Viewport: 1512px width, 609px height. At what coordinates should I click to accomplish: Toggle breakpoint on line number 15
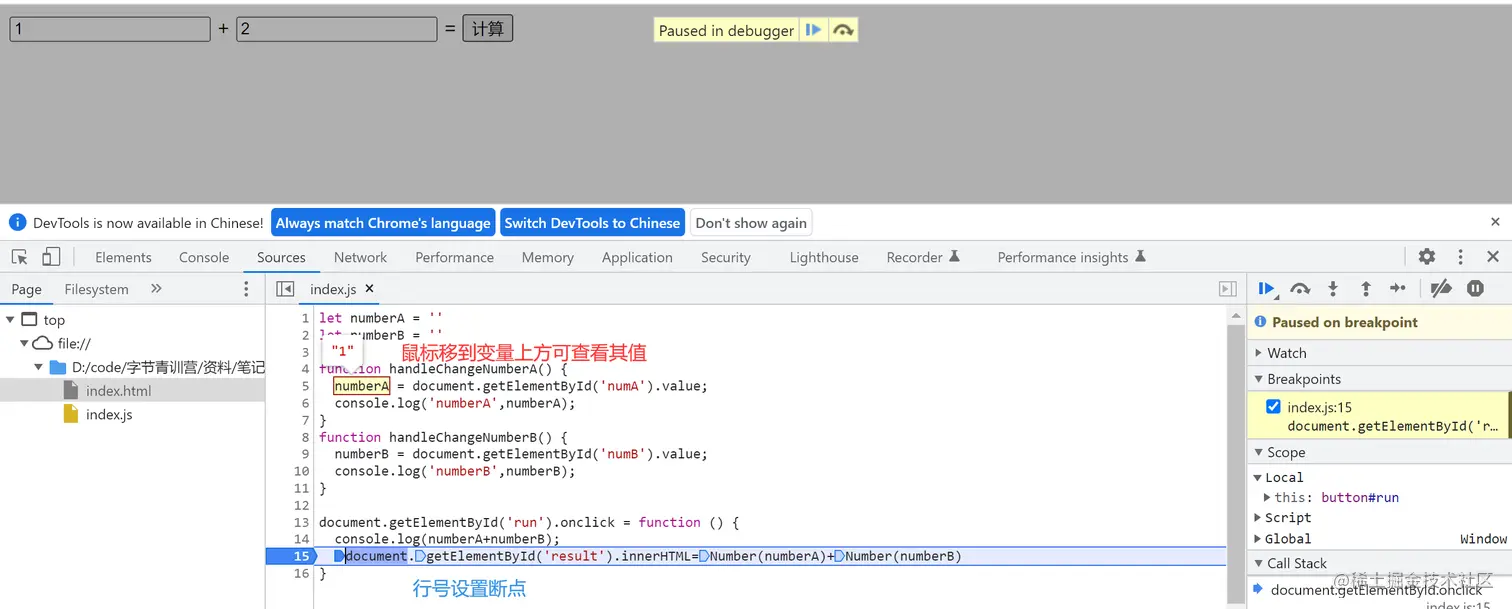click(x=302, y=556)
